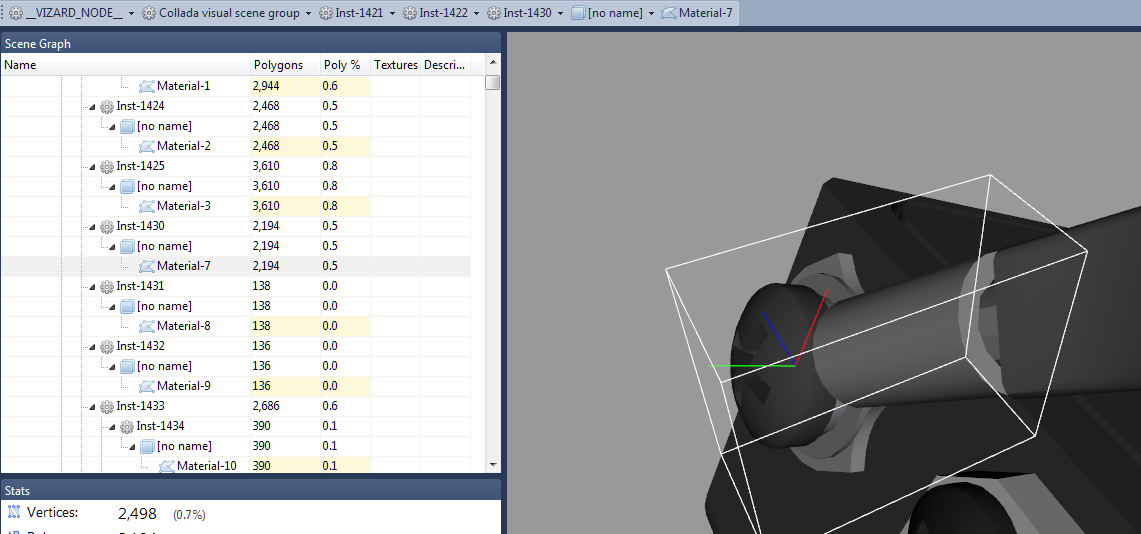Click scroll up arrow of Scene Graph
This screenshot has width=1141, height=534.
click(493, 63)
